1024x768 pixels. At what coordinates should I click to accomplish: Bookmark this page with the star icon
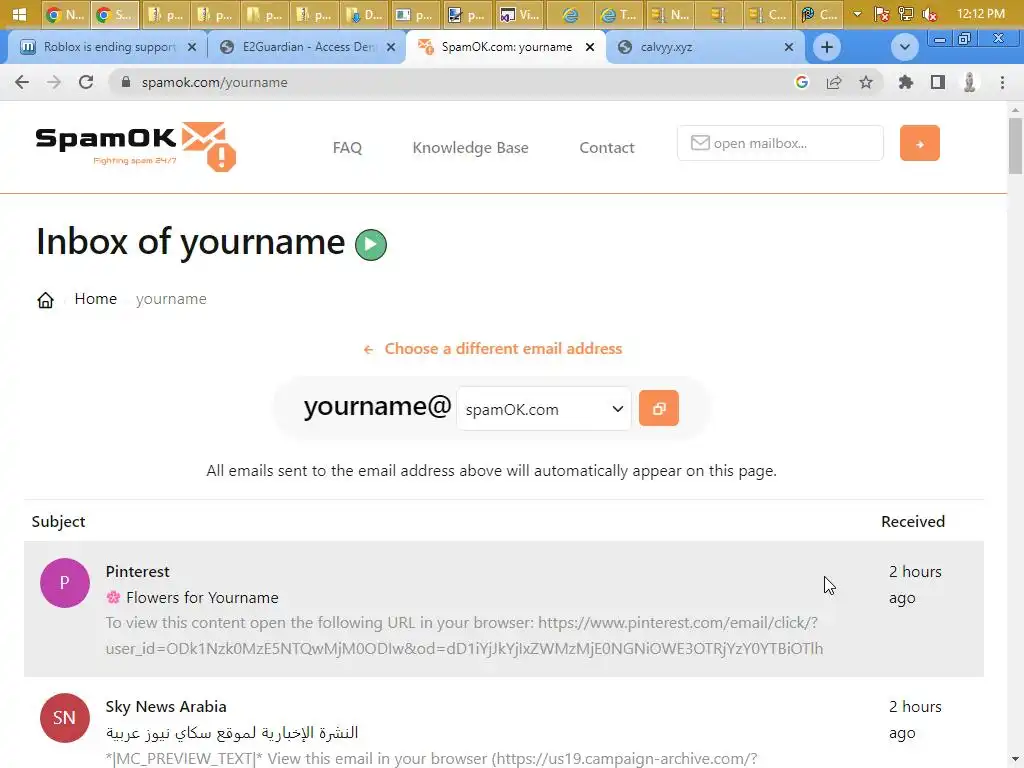point(865,82)
